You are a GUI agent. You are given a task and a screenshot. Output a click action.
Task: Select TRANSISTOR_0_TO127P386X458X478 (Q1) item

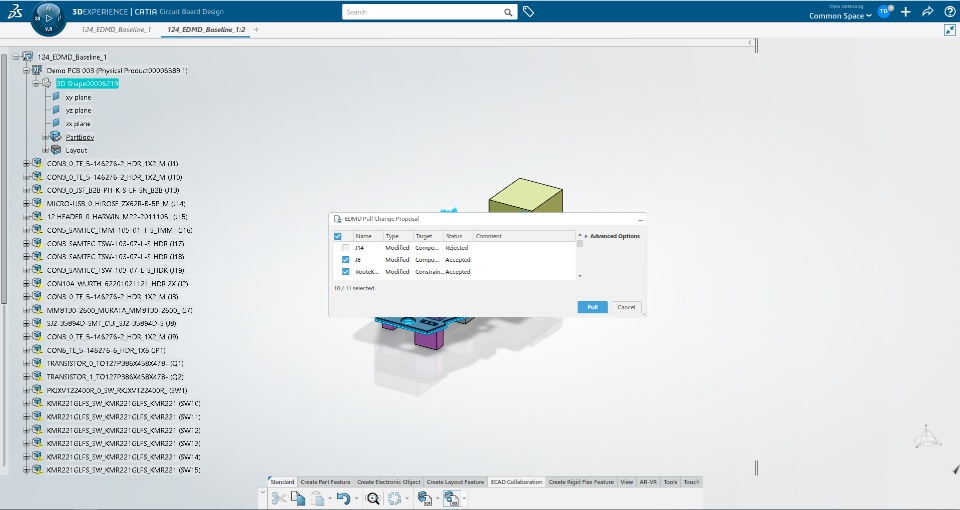click(x=114, y=363)
